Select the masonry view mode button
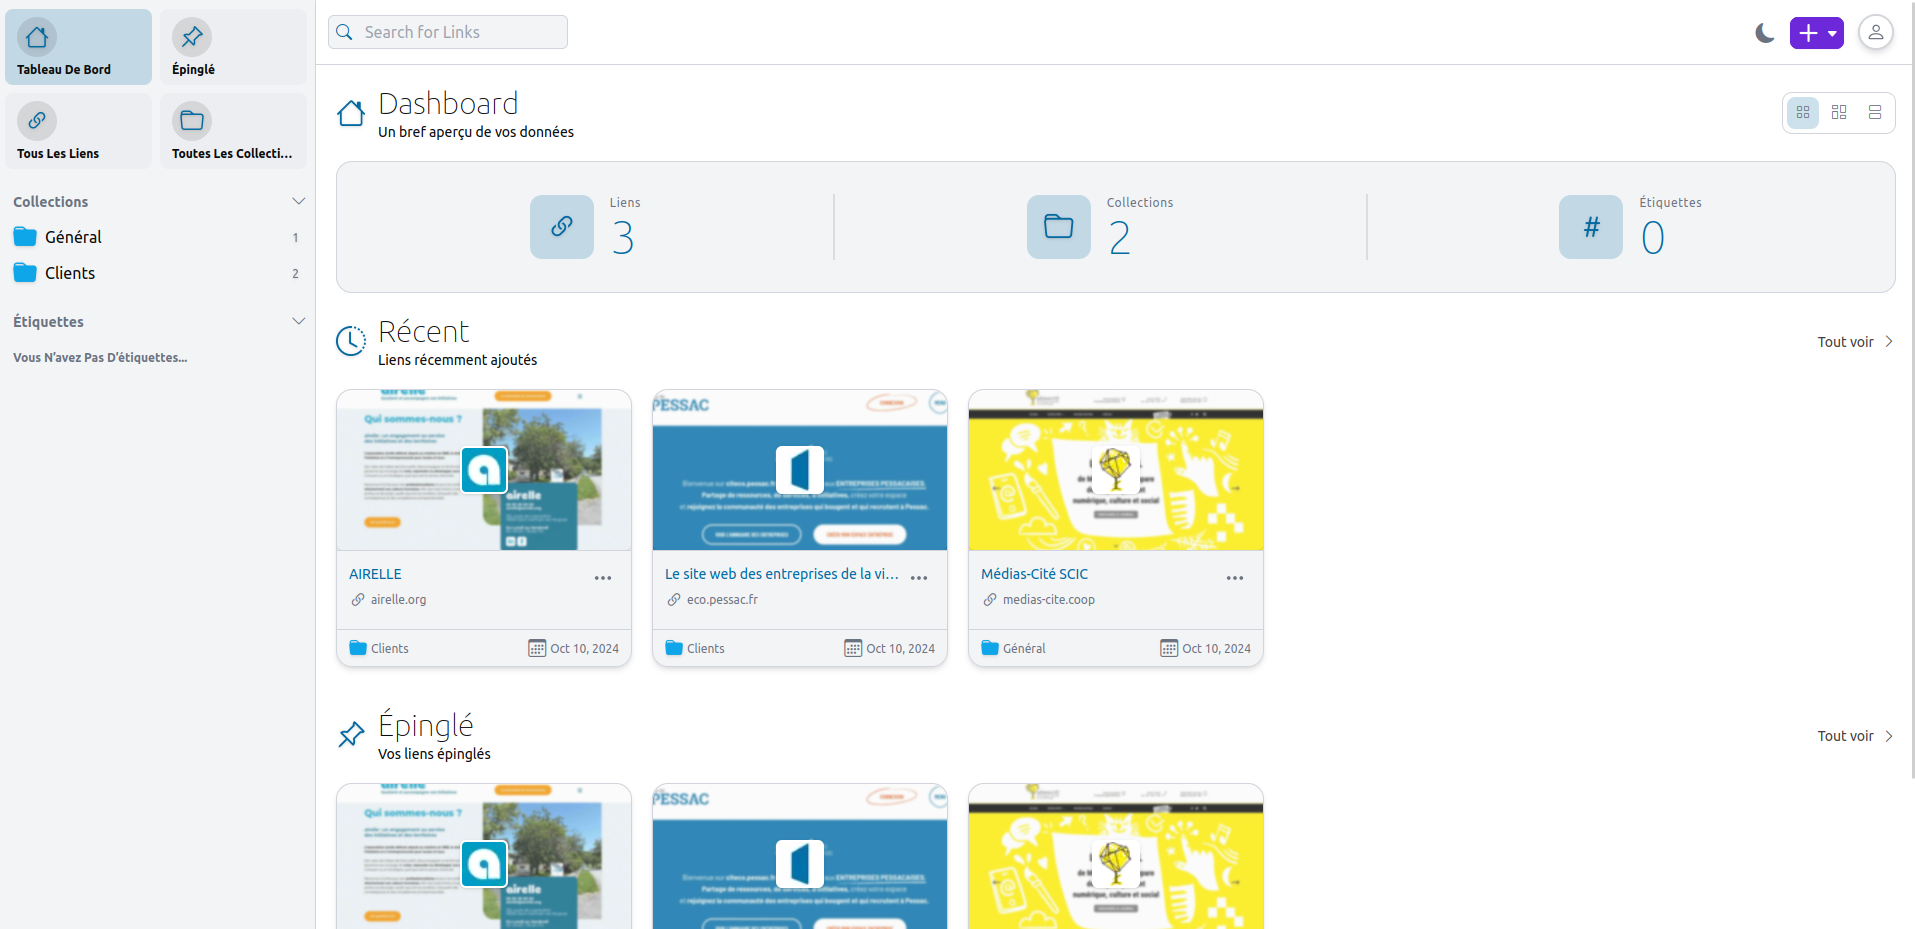 1839,112
